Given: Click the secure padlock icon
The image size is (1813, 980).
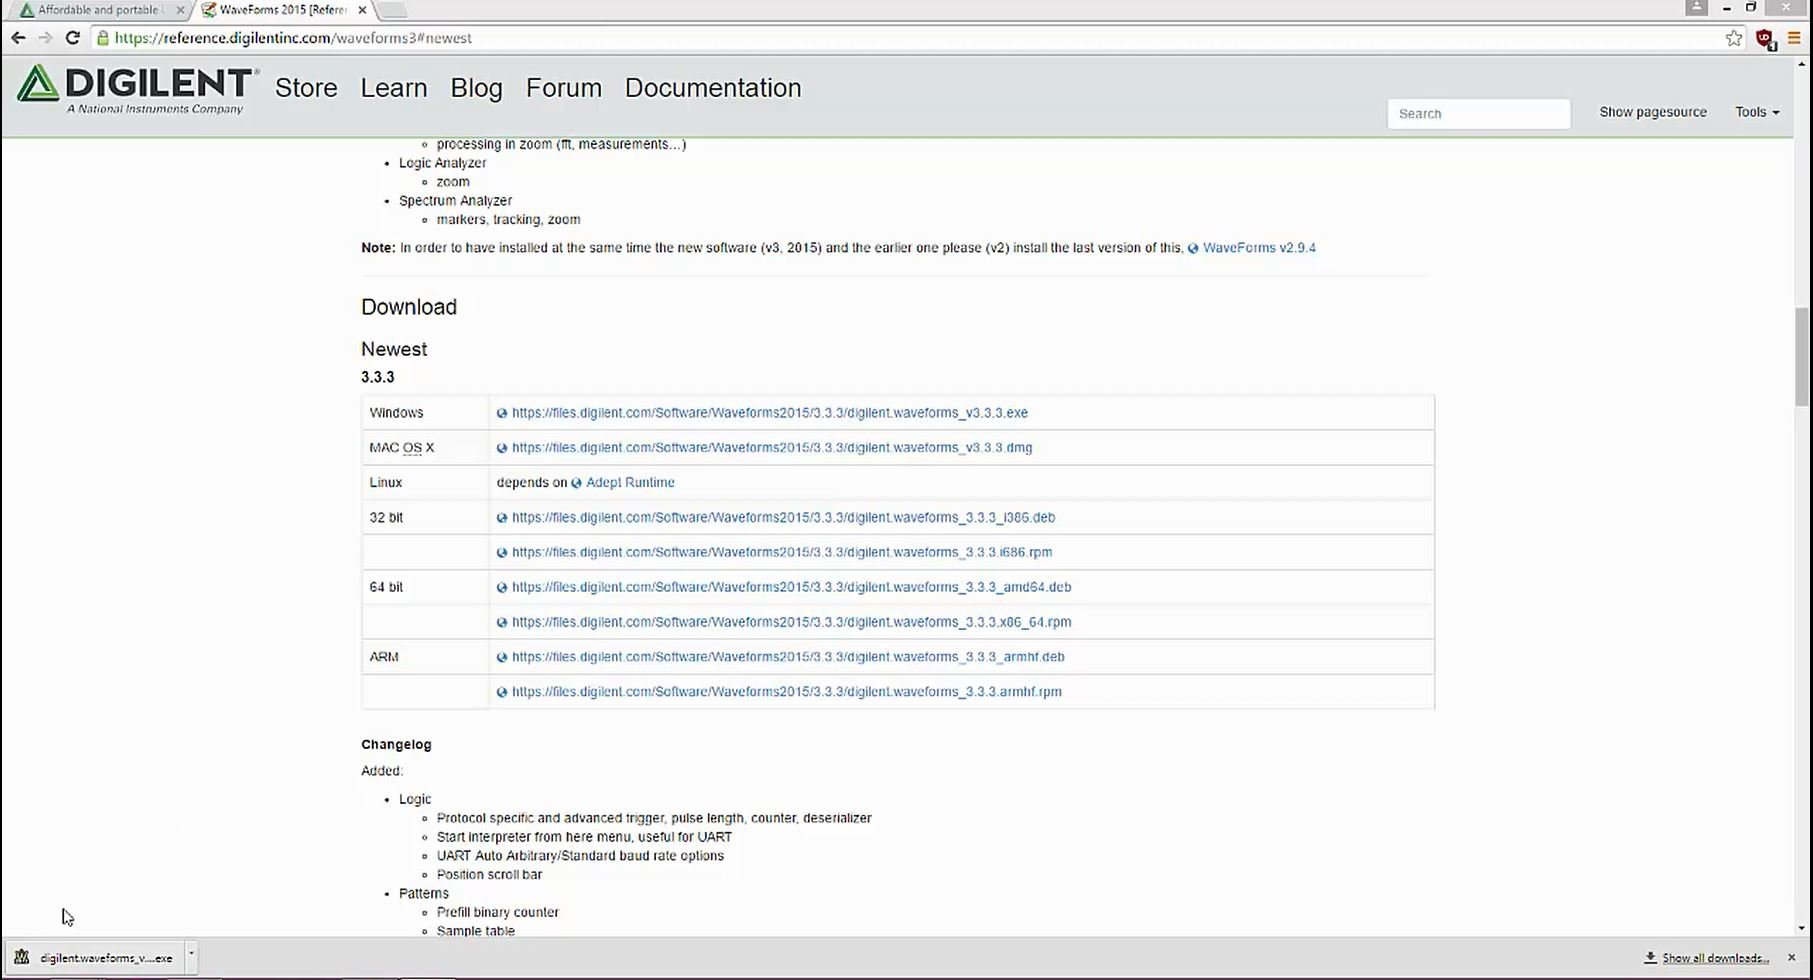Looking at the screenshot, I should 102,38.
